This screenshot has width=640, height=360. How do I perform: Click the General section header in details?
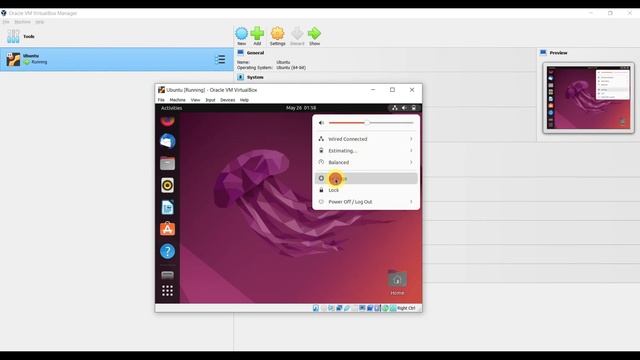coord(255,53)
